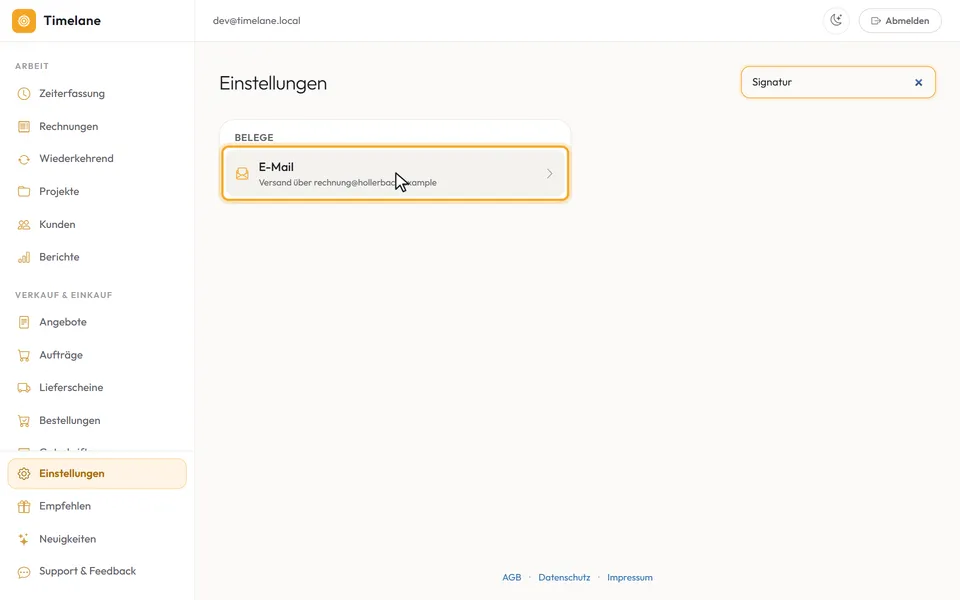Click the Lieferscheine truck icon
Image resolution: width=960 pixels, height=600 pixels.
click(x=24, y=388)
